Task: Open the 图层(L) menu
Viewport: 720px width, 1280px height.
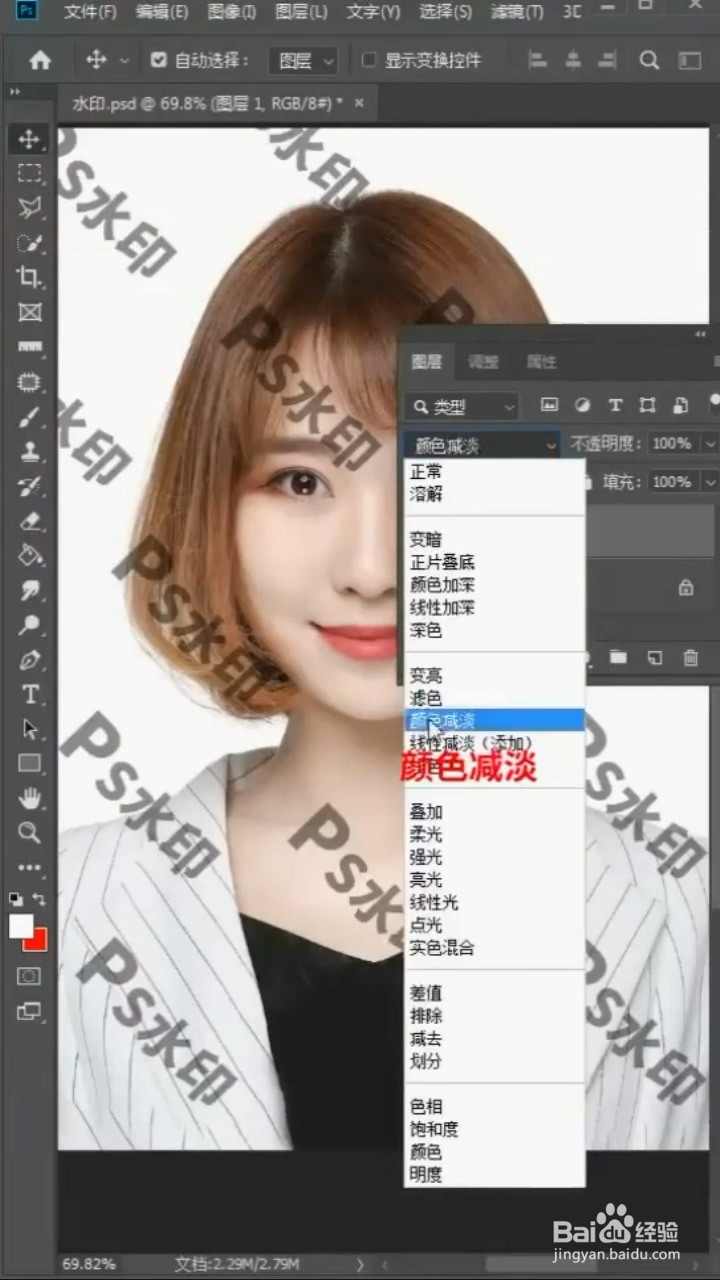Action: point(301,12)
